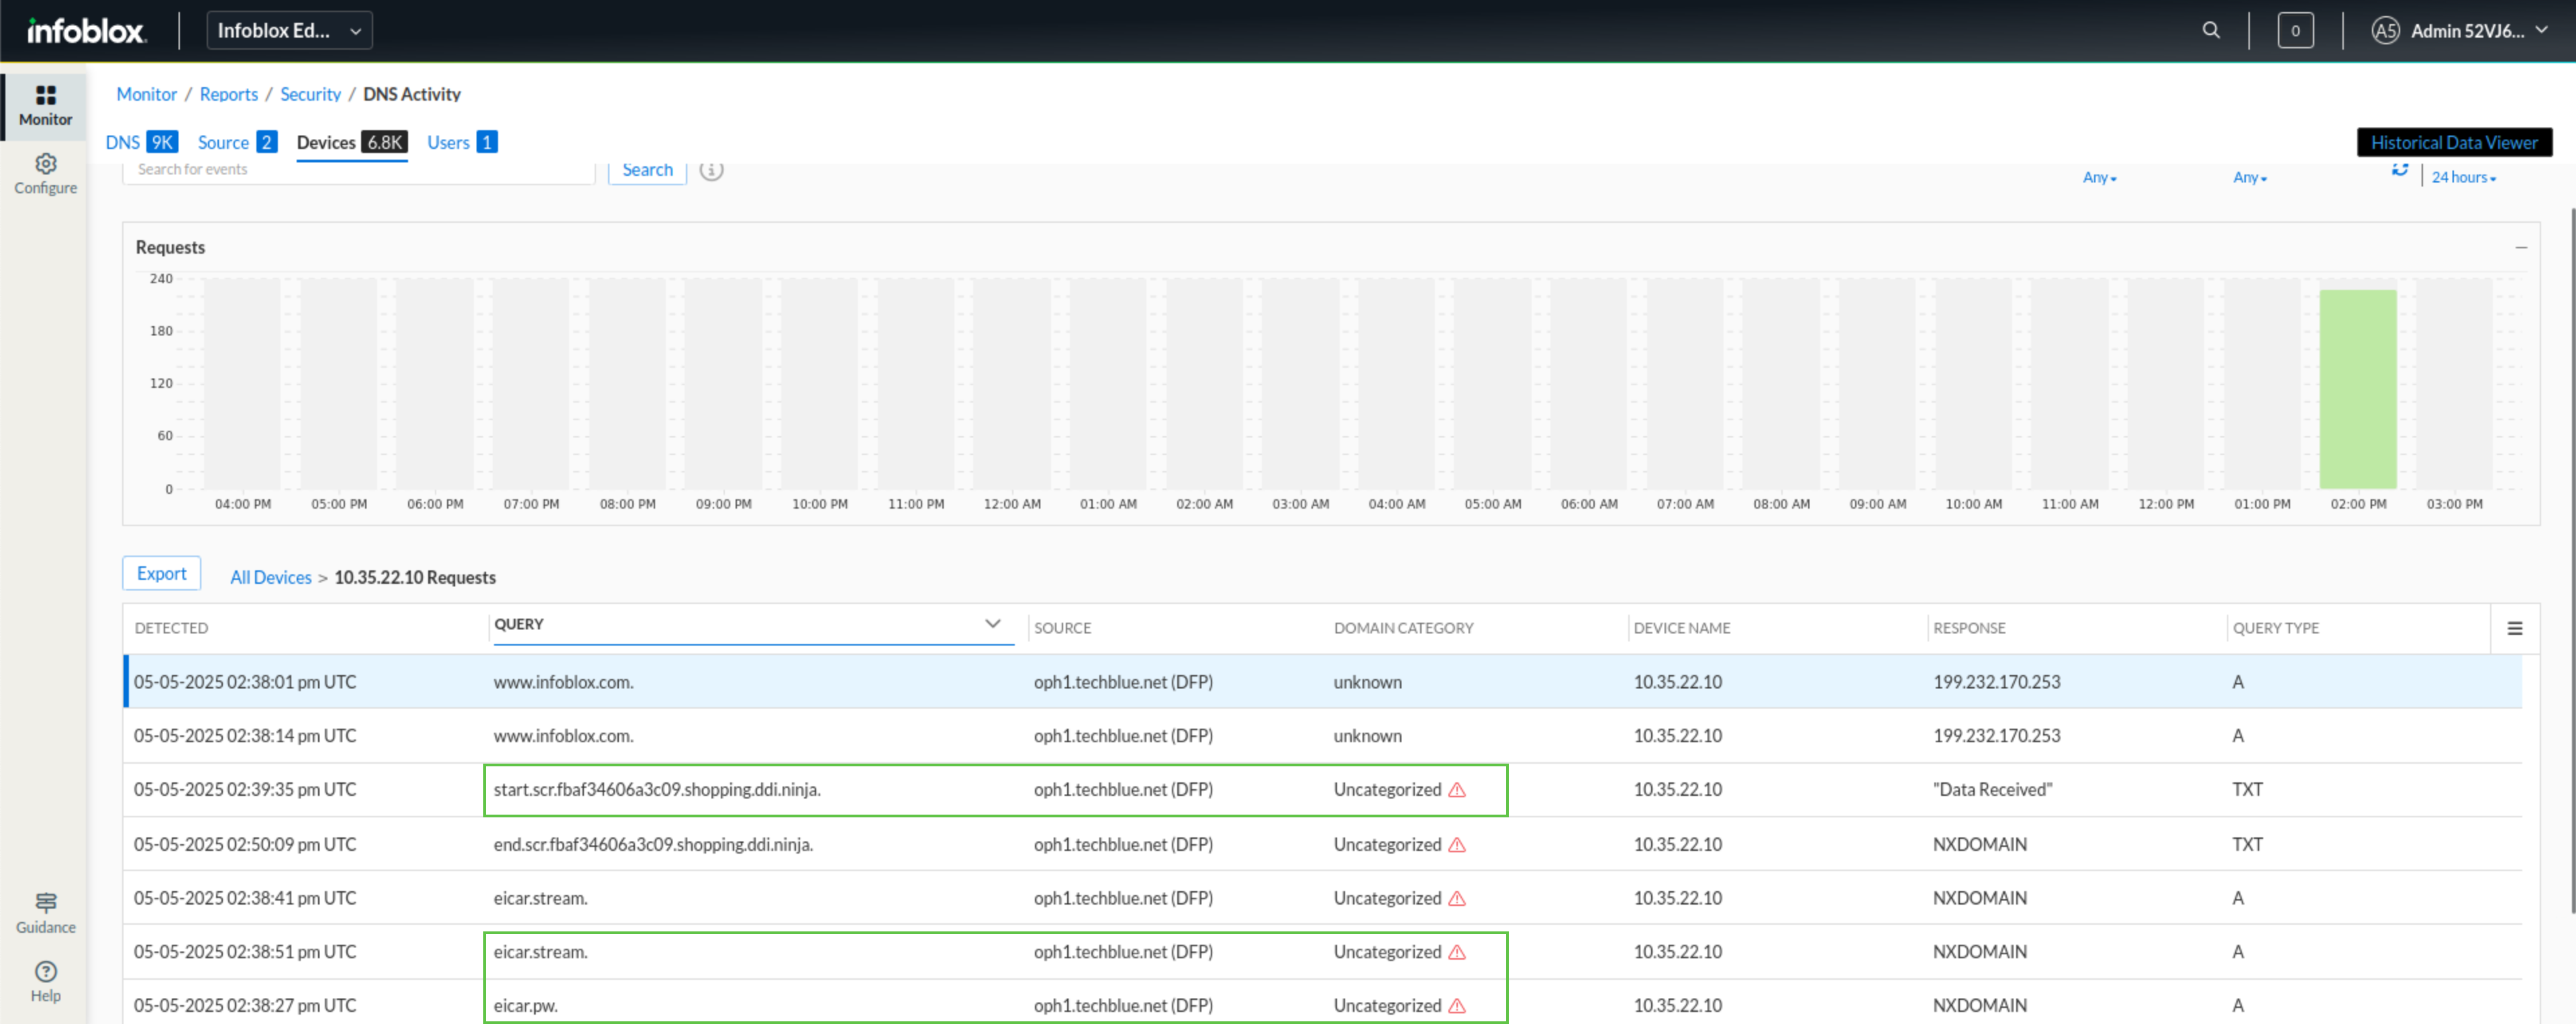Collapse the Requests chart panel
The height and width of the screenshot is (1024, 2576).
point(2520,247)
